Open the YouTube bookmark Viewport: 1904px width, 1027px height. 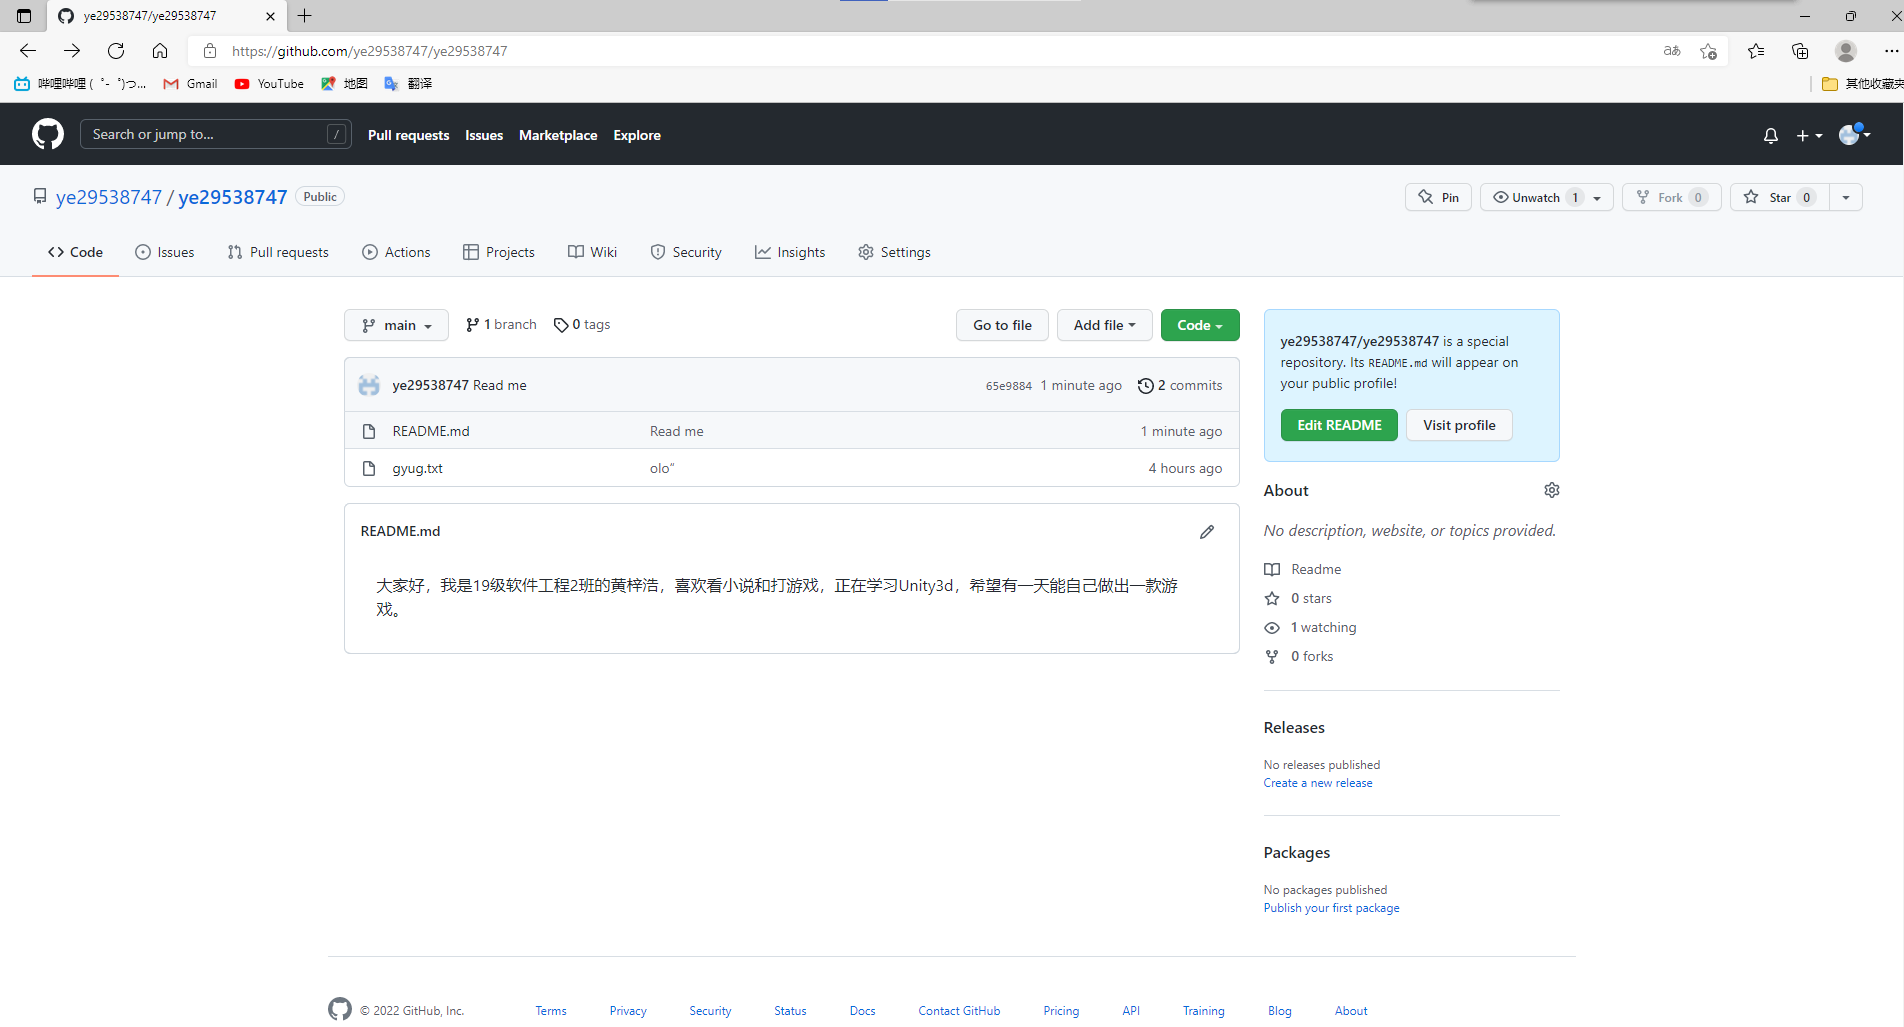pos(269,84)
